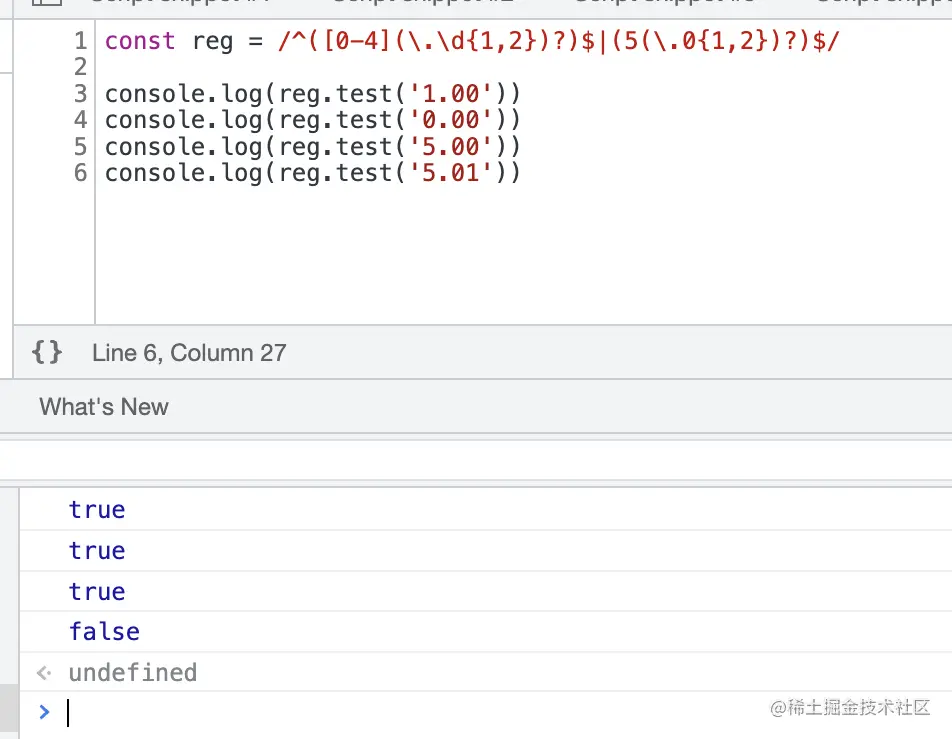
Task: Click line number 6 in the gutter
Action: click(79, 173)
